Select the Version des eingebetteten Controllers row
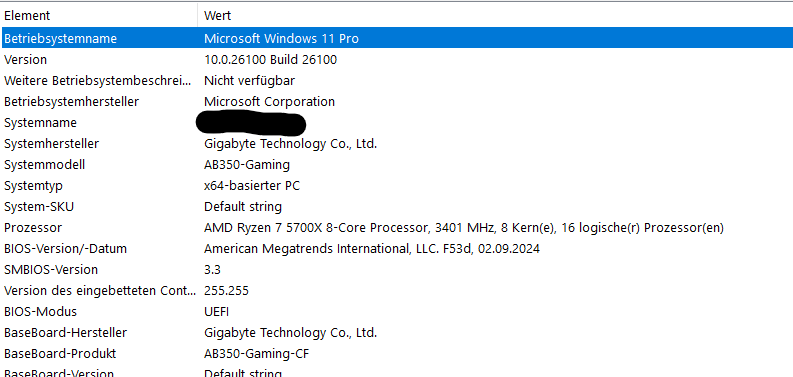 tap(396, 290)
